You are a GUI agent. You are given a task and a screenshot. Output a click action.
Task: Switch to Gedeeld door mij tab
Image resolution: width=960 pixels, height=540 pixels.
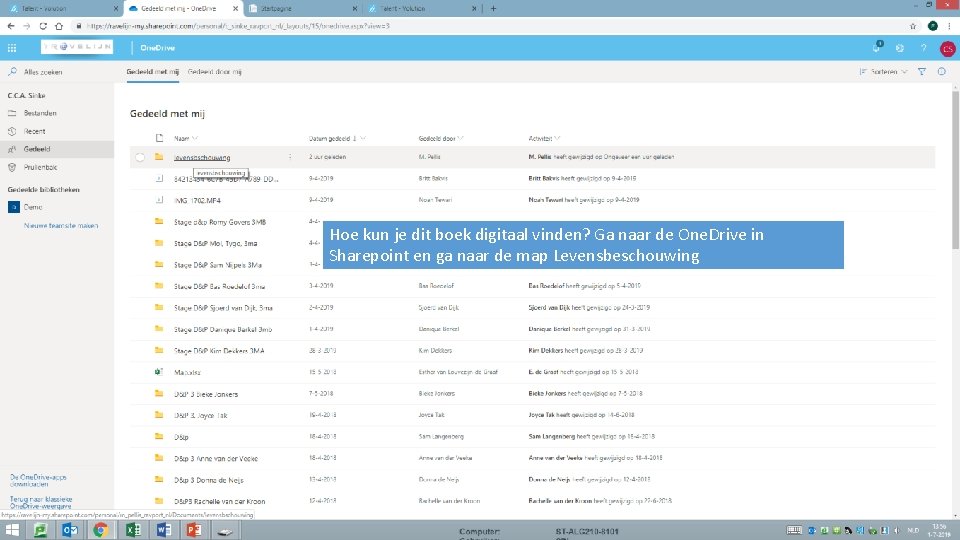214,72
